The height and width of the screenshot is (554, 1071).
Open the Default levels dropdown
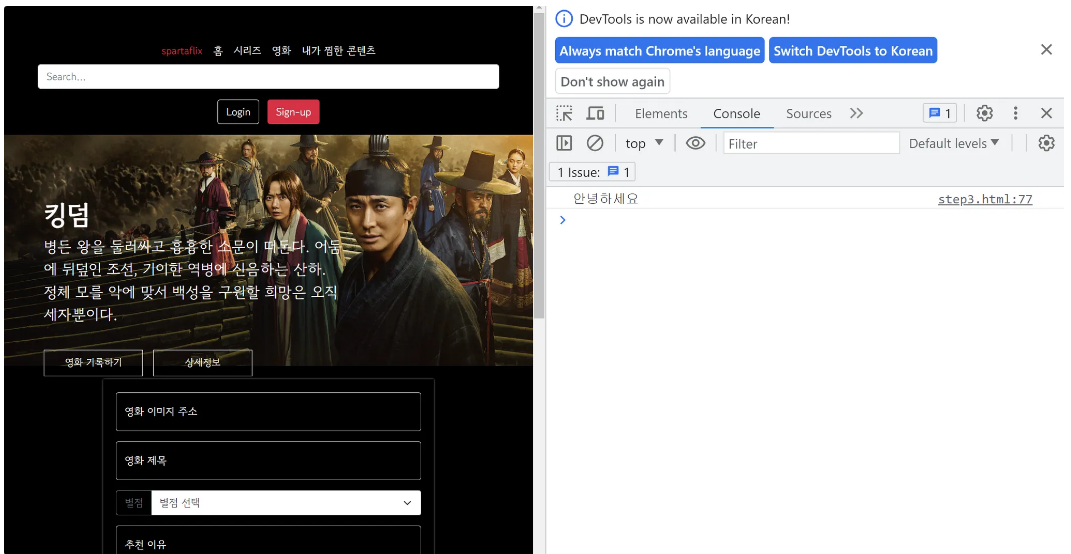pyautogui.click(x=954, y=143)
